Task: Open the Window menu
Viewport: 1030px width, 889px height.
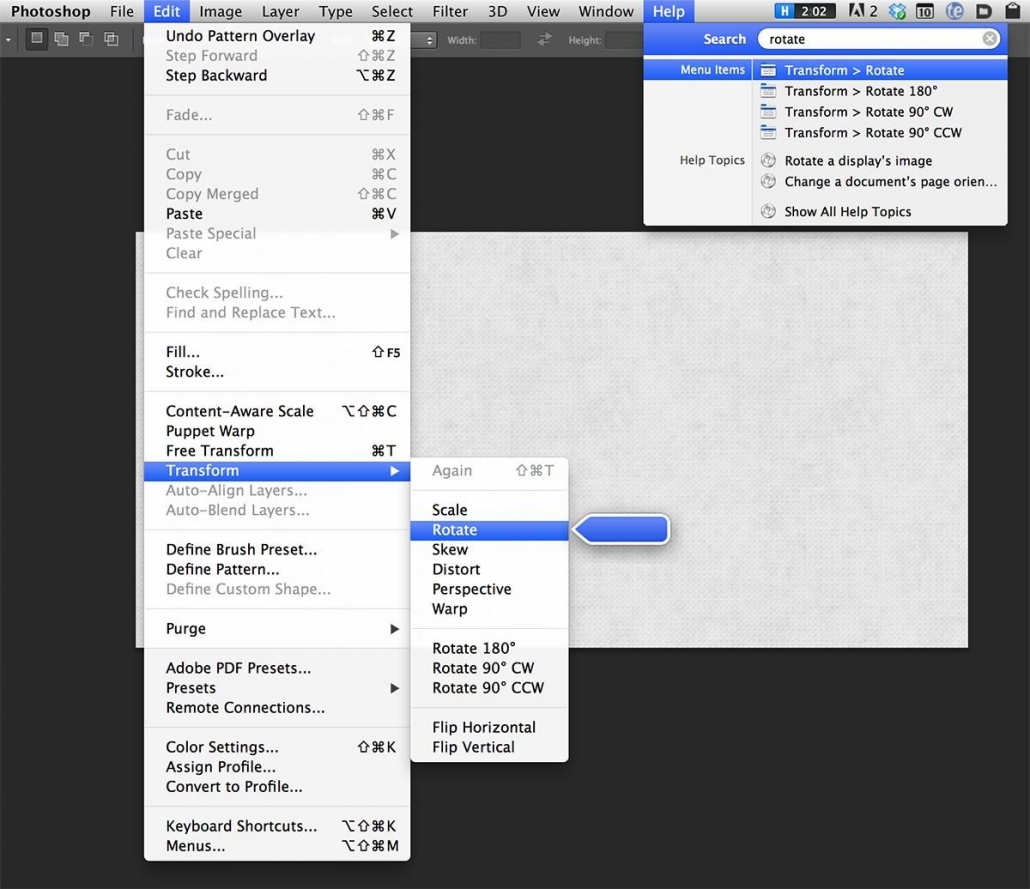Action: click(x=606, y=11)
